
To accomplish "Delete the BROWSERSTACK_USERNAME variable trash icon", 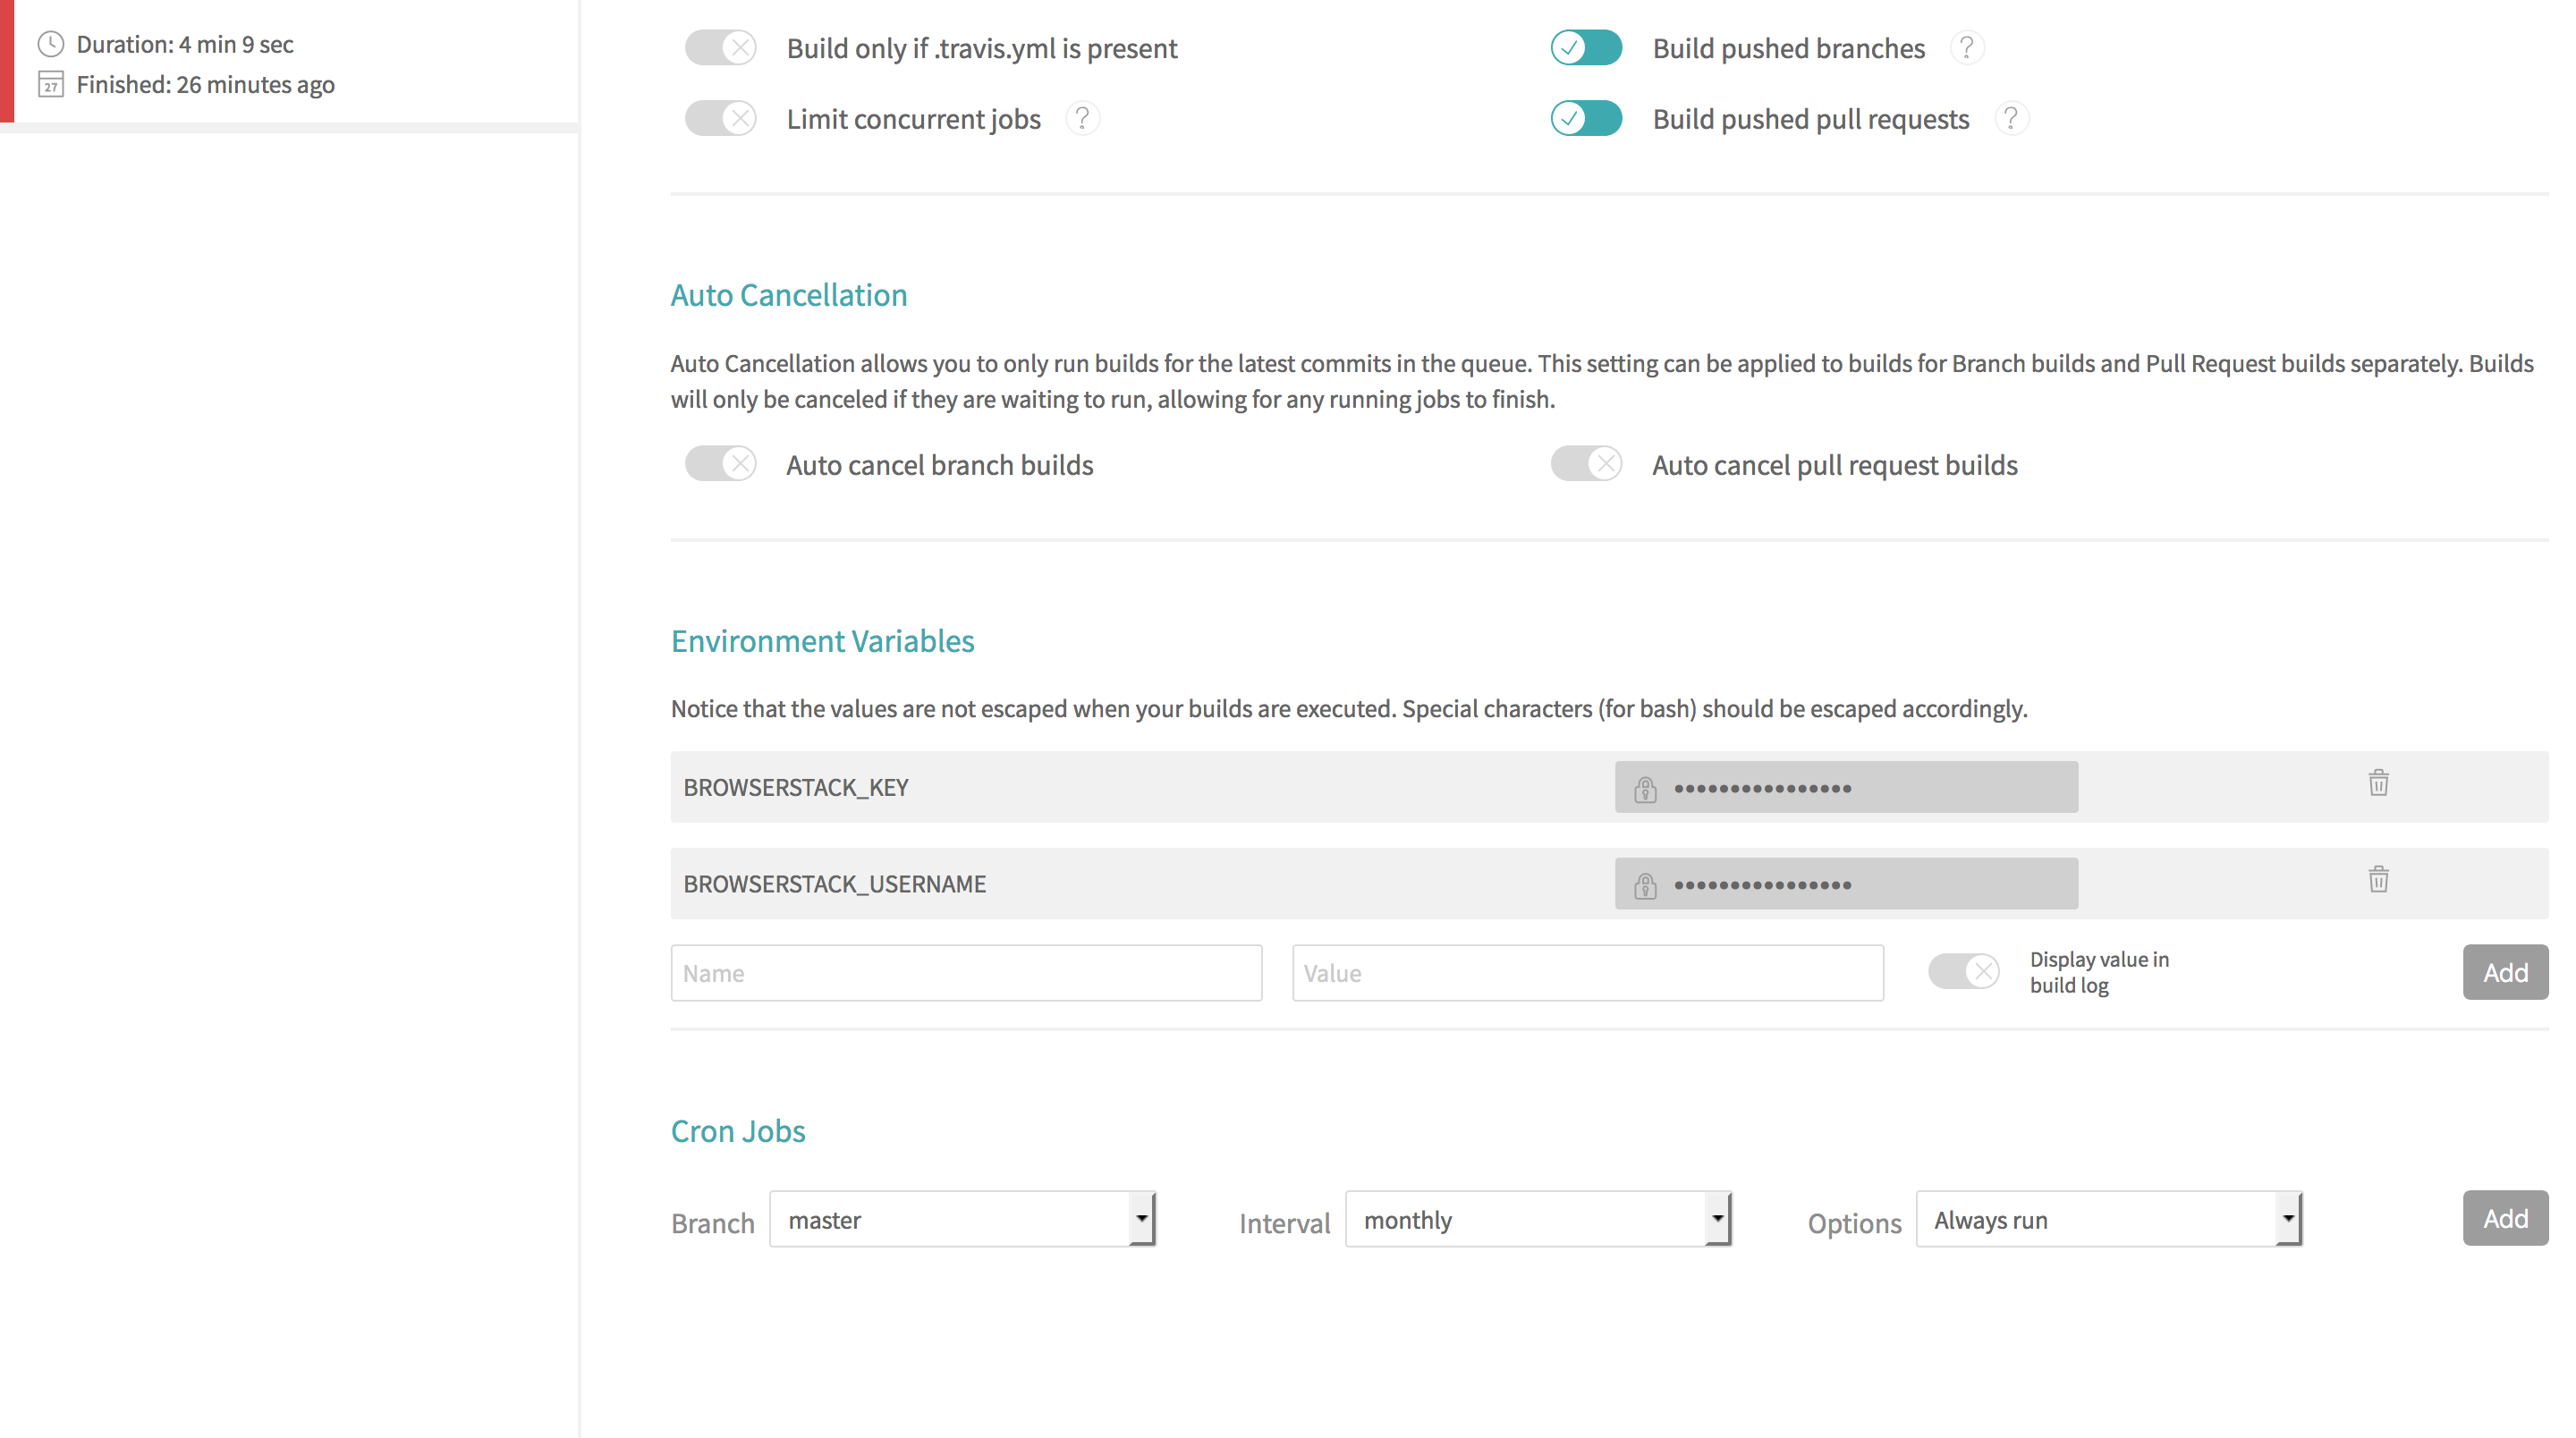I will click(x=2378, y=879).
